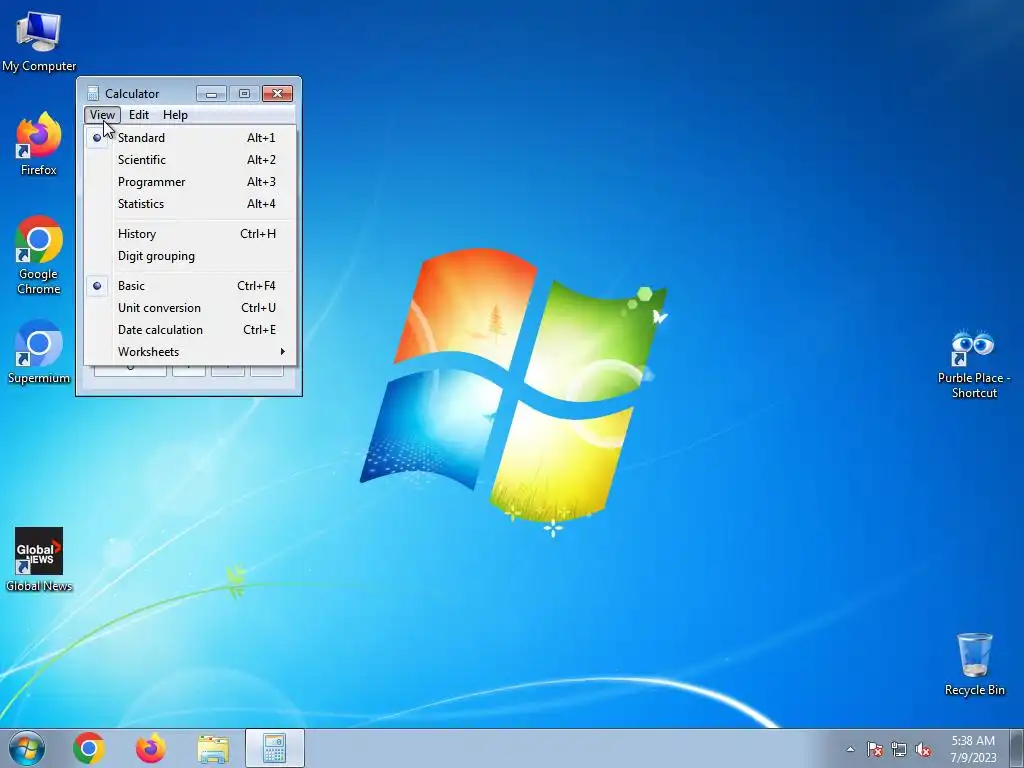
Task: Open Date calculation panel
Action: point(189,330)
